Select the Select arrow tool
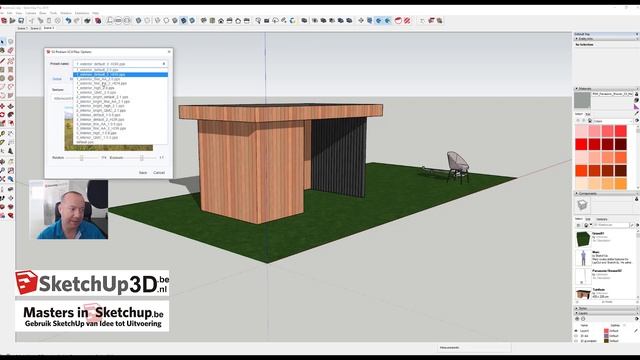Screen dimensions: 640x360 pyautogui.click(x=2, y=42)
